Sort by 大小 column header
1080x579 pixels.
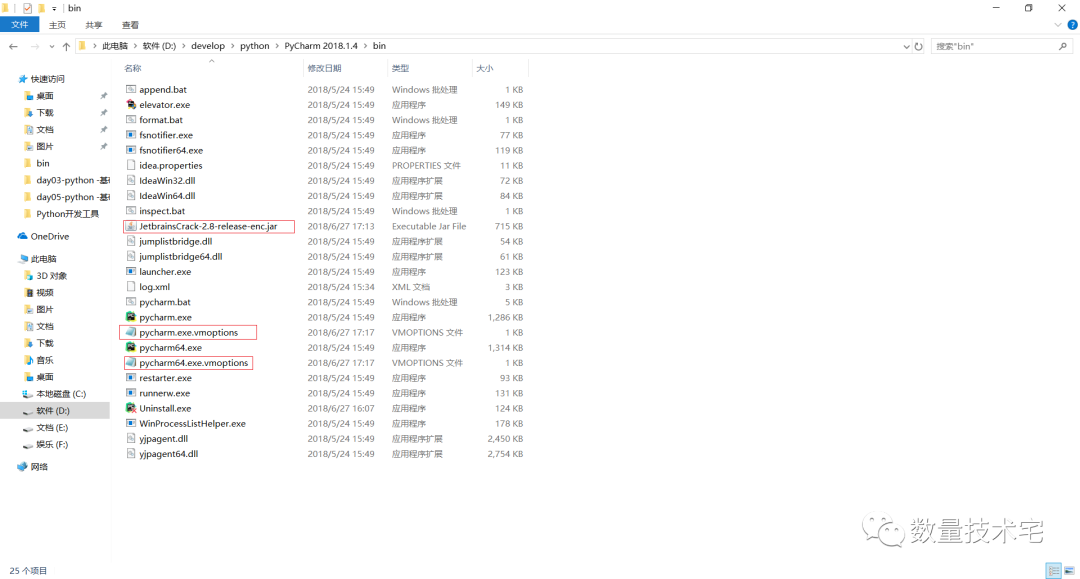click(485, 68)
